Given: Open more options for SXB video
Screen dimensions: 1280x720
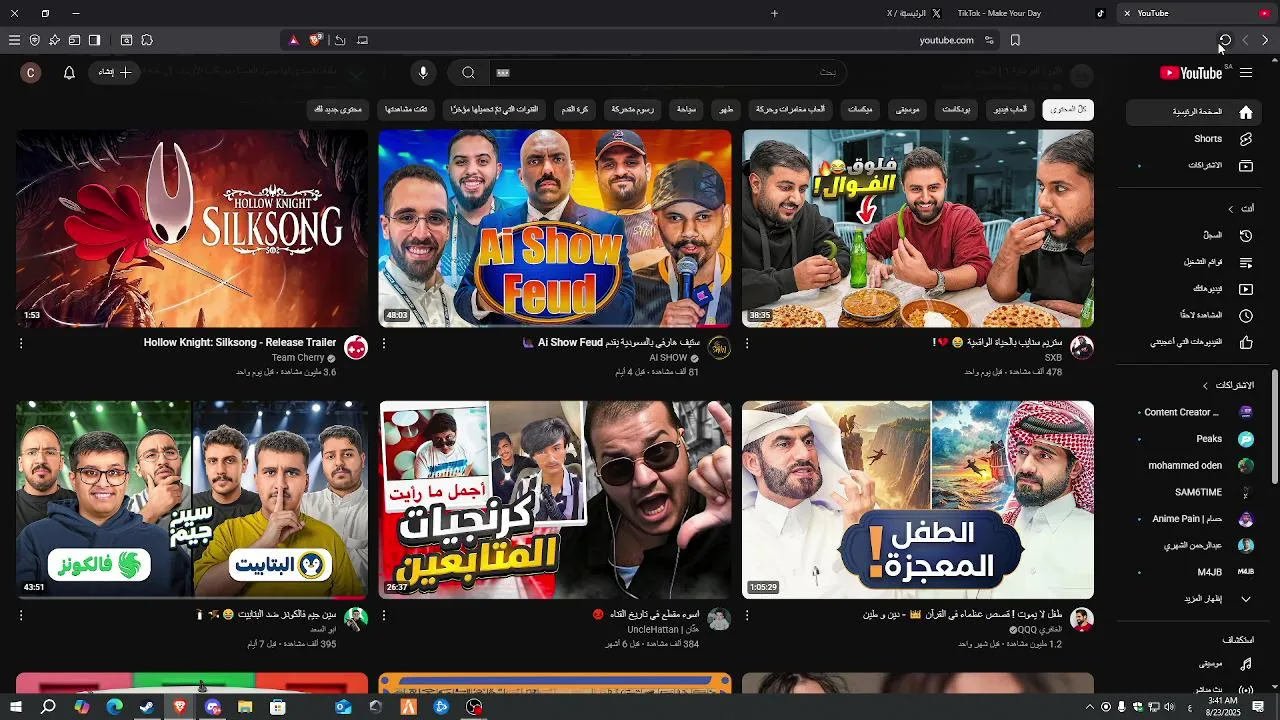Looking at the screenshot, I should coord(747,343).
